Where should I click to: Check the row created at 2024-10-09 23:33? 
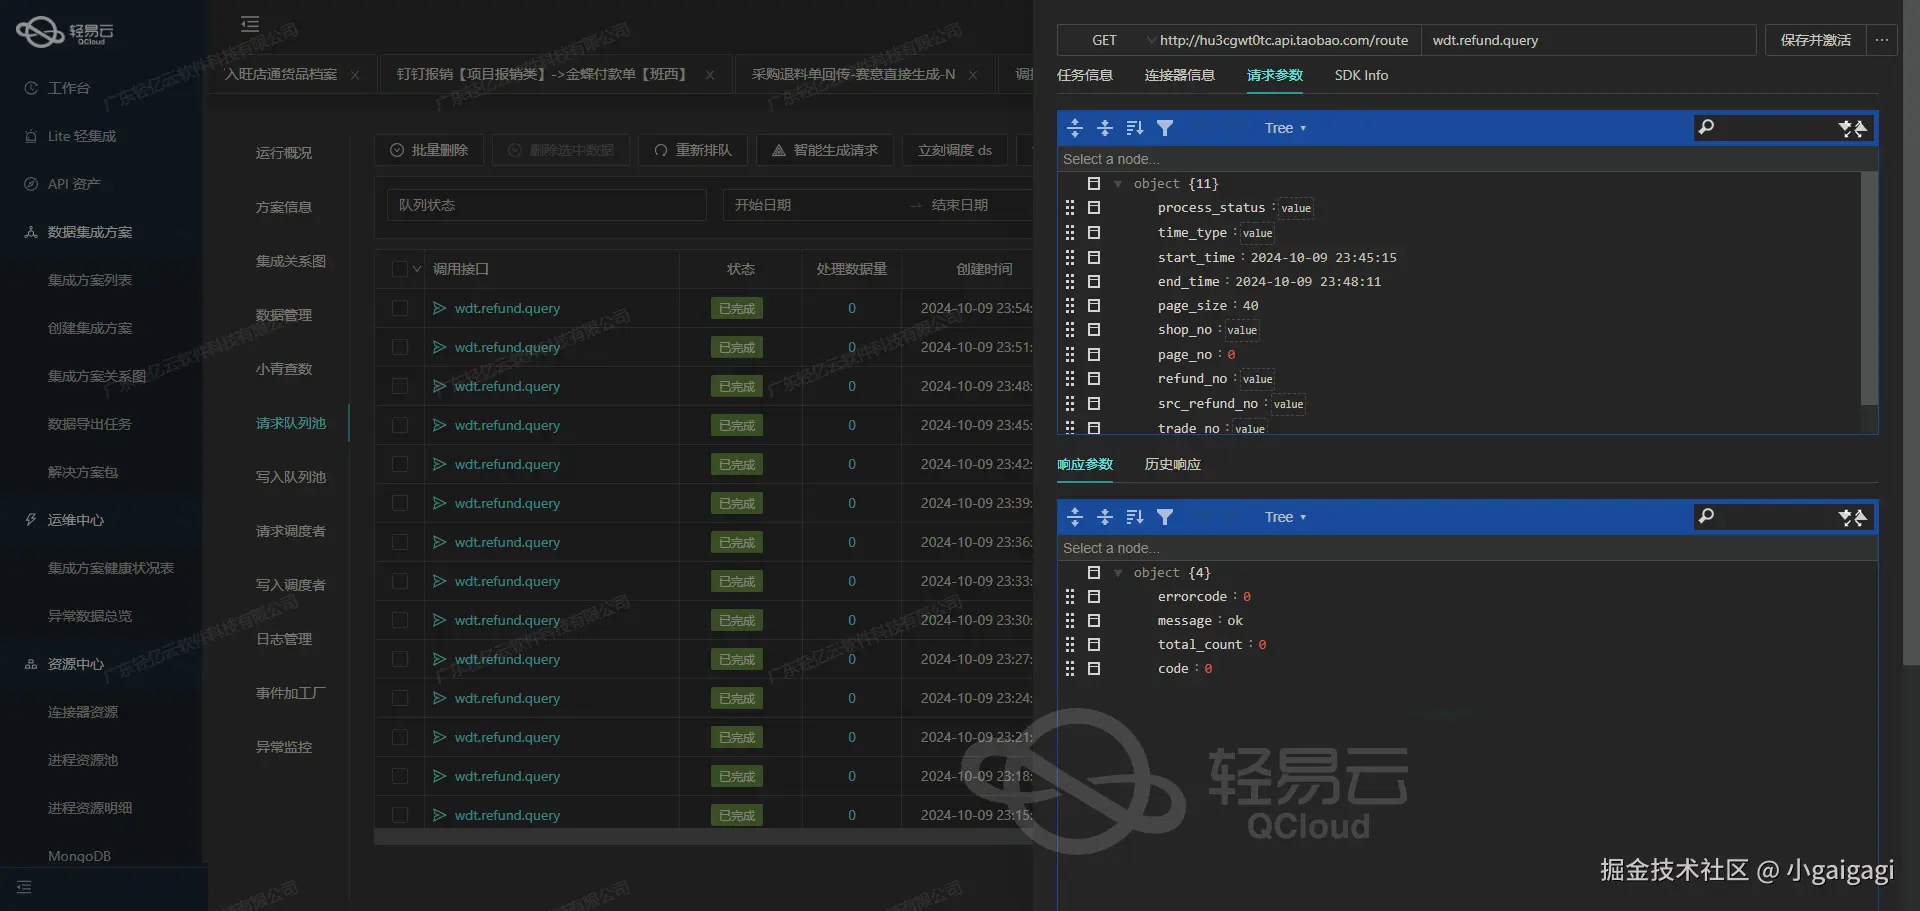pos(400,581)
